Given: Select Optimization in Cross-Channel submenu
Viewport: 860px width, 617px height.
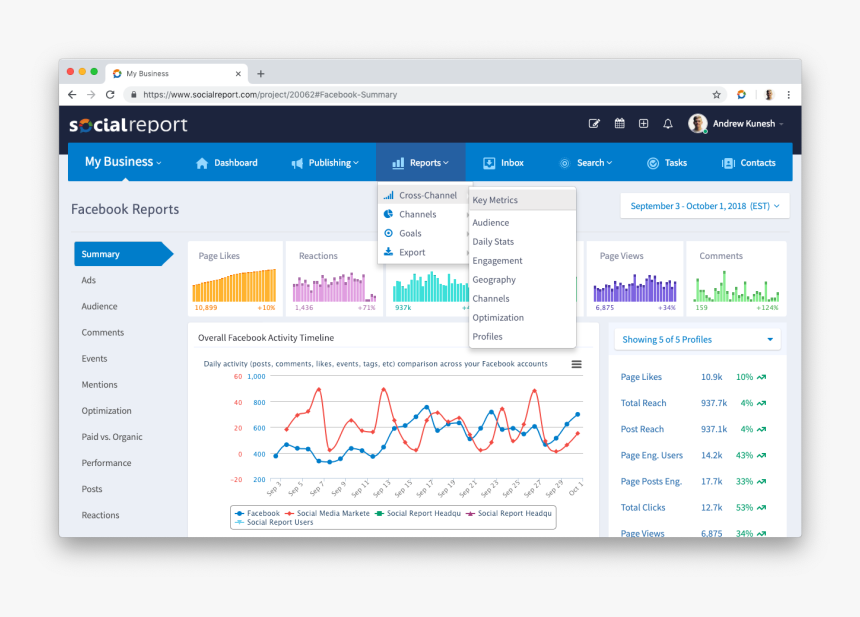Looking at the screenshot, I should [x=497, y=318].
